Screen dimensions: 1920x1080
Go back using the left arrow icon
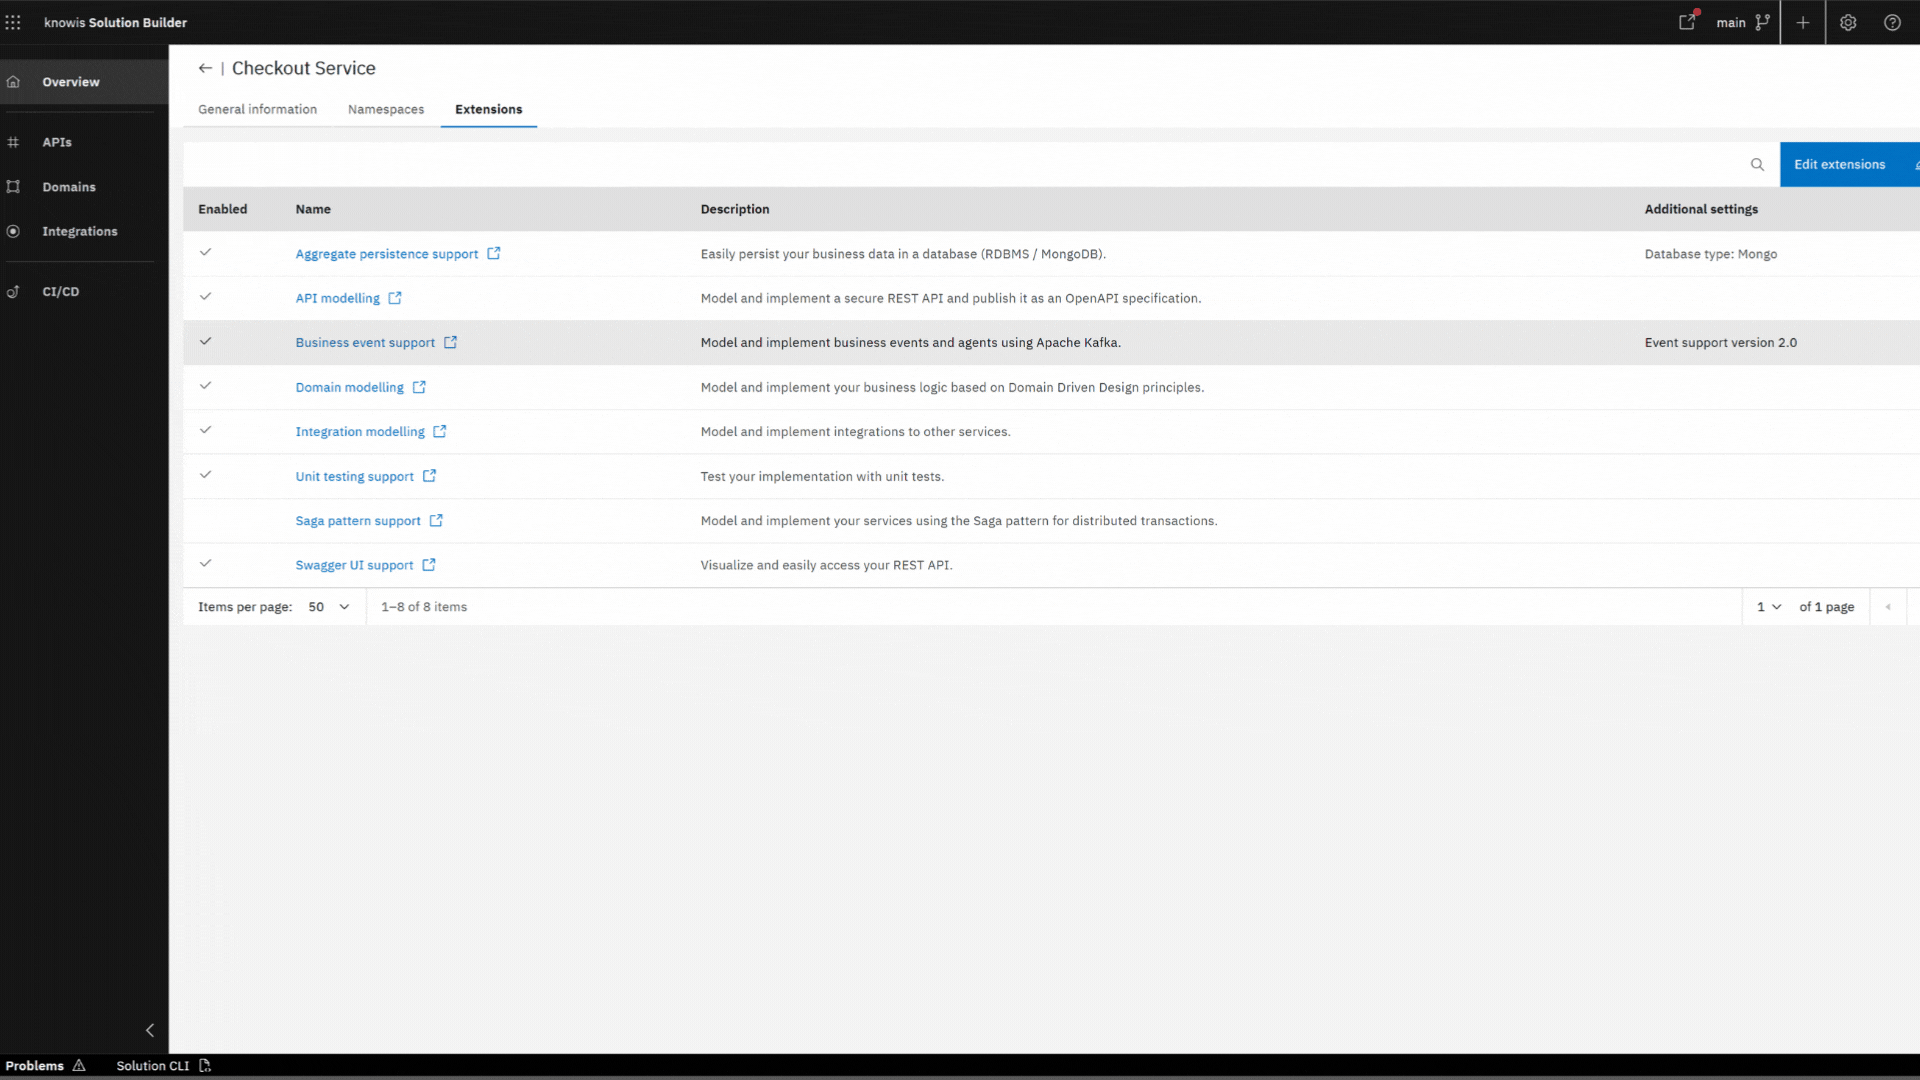tap(205, 68)
